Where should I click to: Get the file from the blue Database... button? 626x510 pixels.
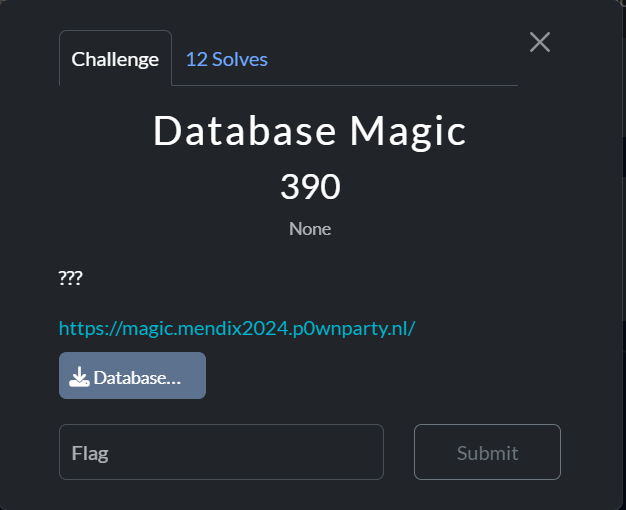(x=133, y=375)
